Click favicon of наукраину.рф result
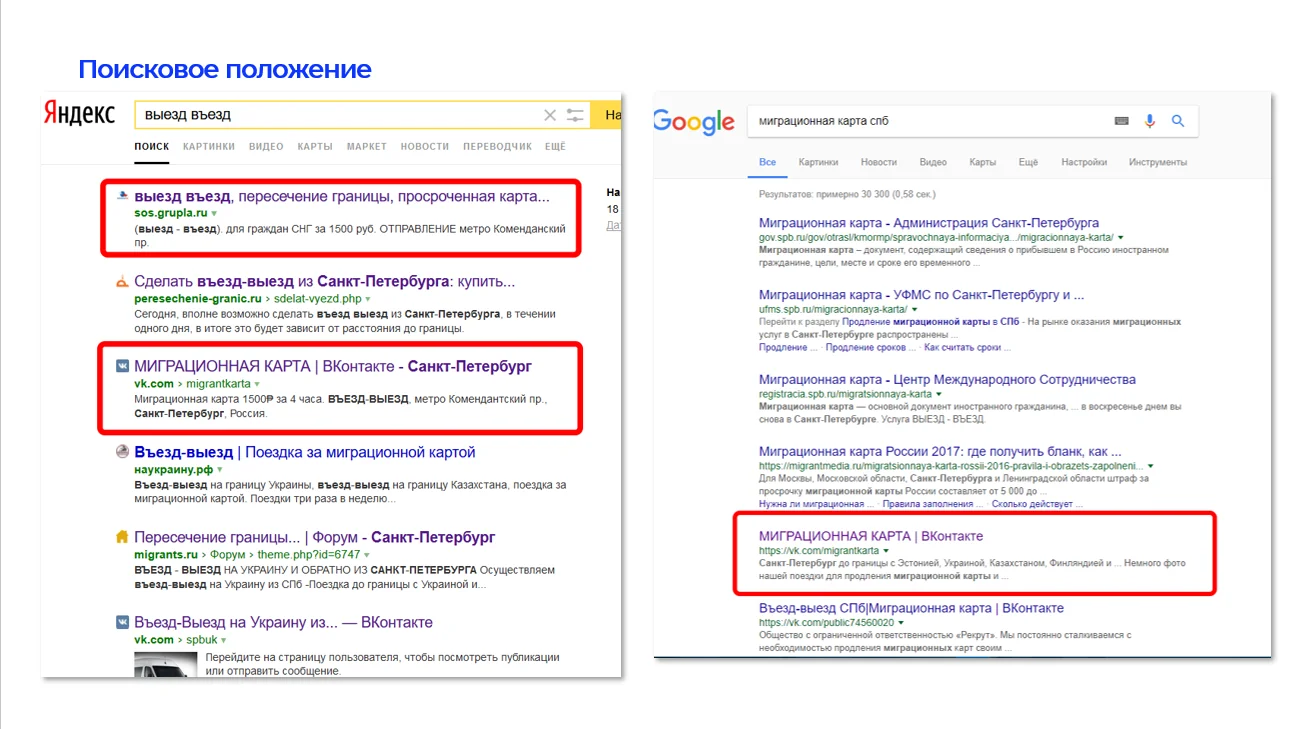 click(x=122, y=452)
